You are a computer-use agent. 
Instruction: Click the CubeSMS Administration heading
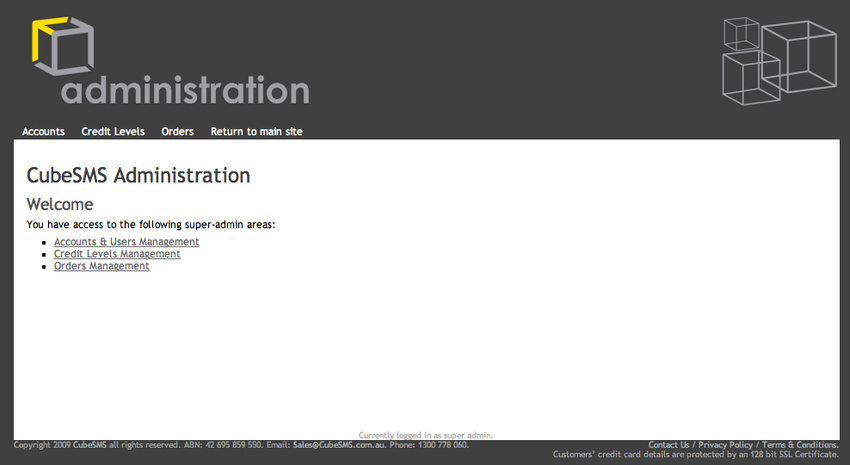pyautogui.click(x=138, y=176)
